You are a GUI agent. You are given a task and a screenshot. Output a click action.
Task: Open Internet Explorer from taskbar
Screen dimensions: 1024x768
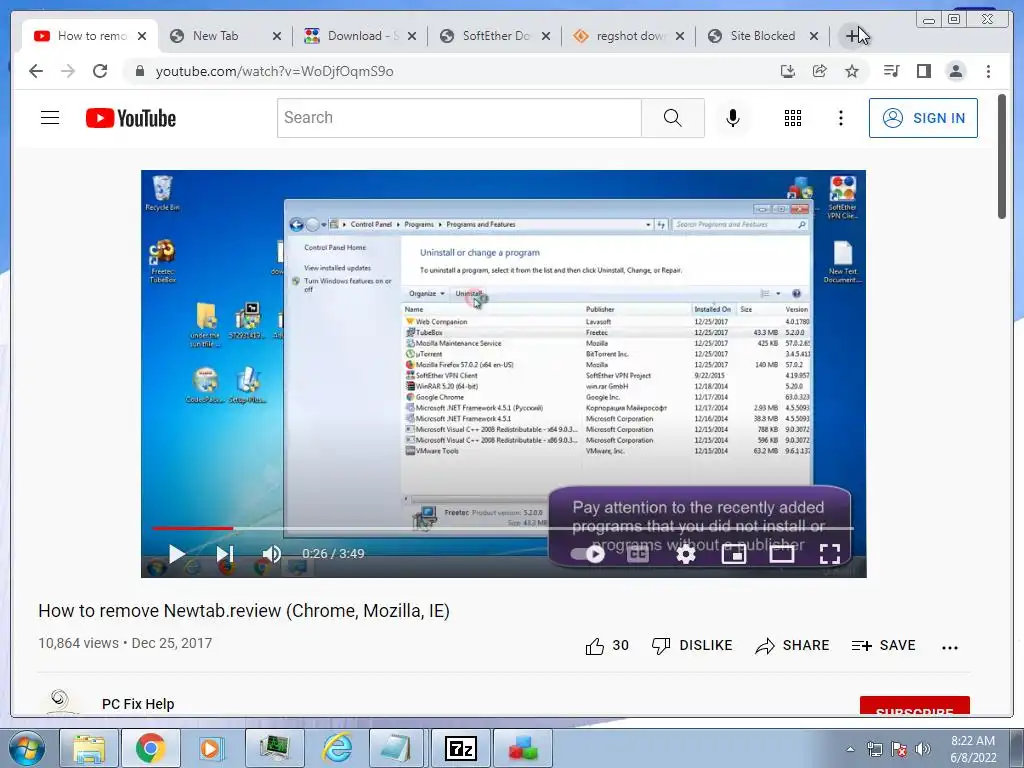pos(337,748)
